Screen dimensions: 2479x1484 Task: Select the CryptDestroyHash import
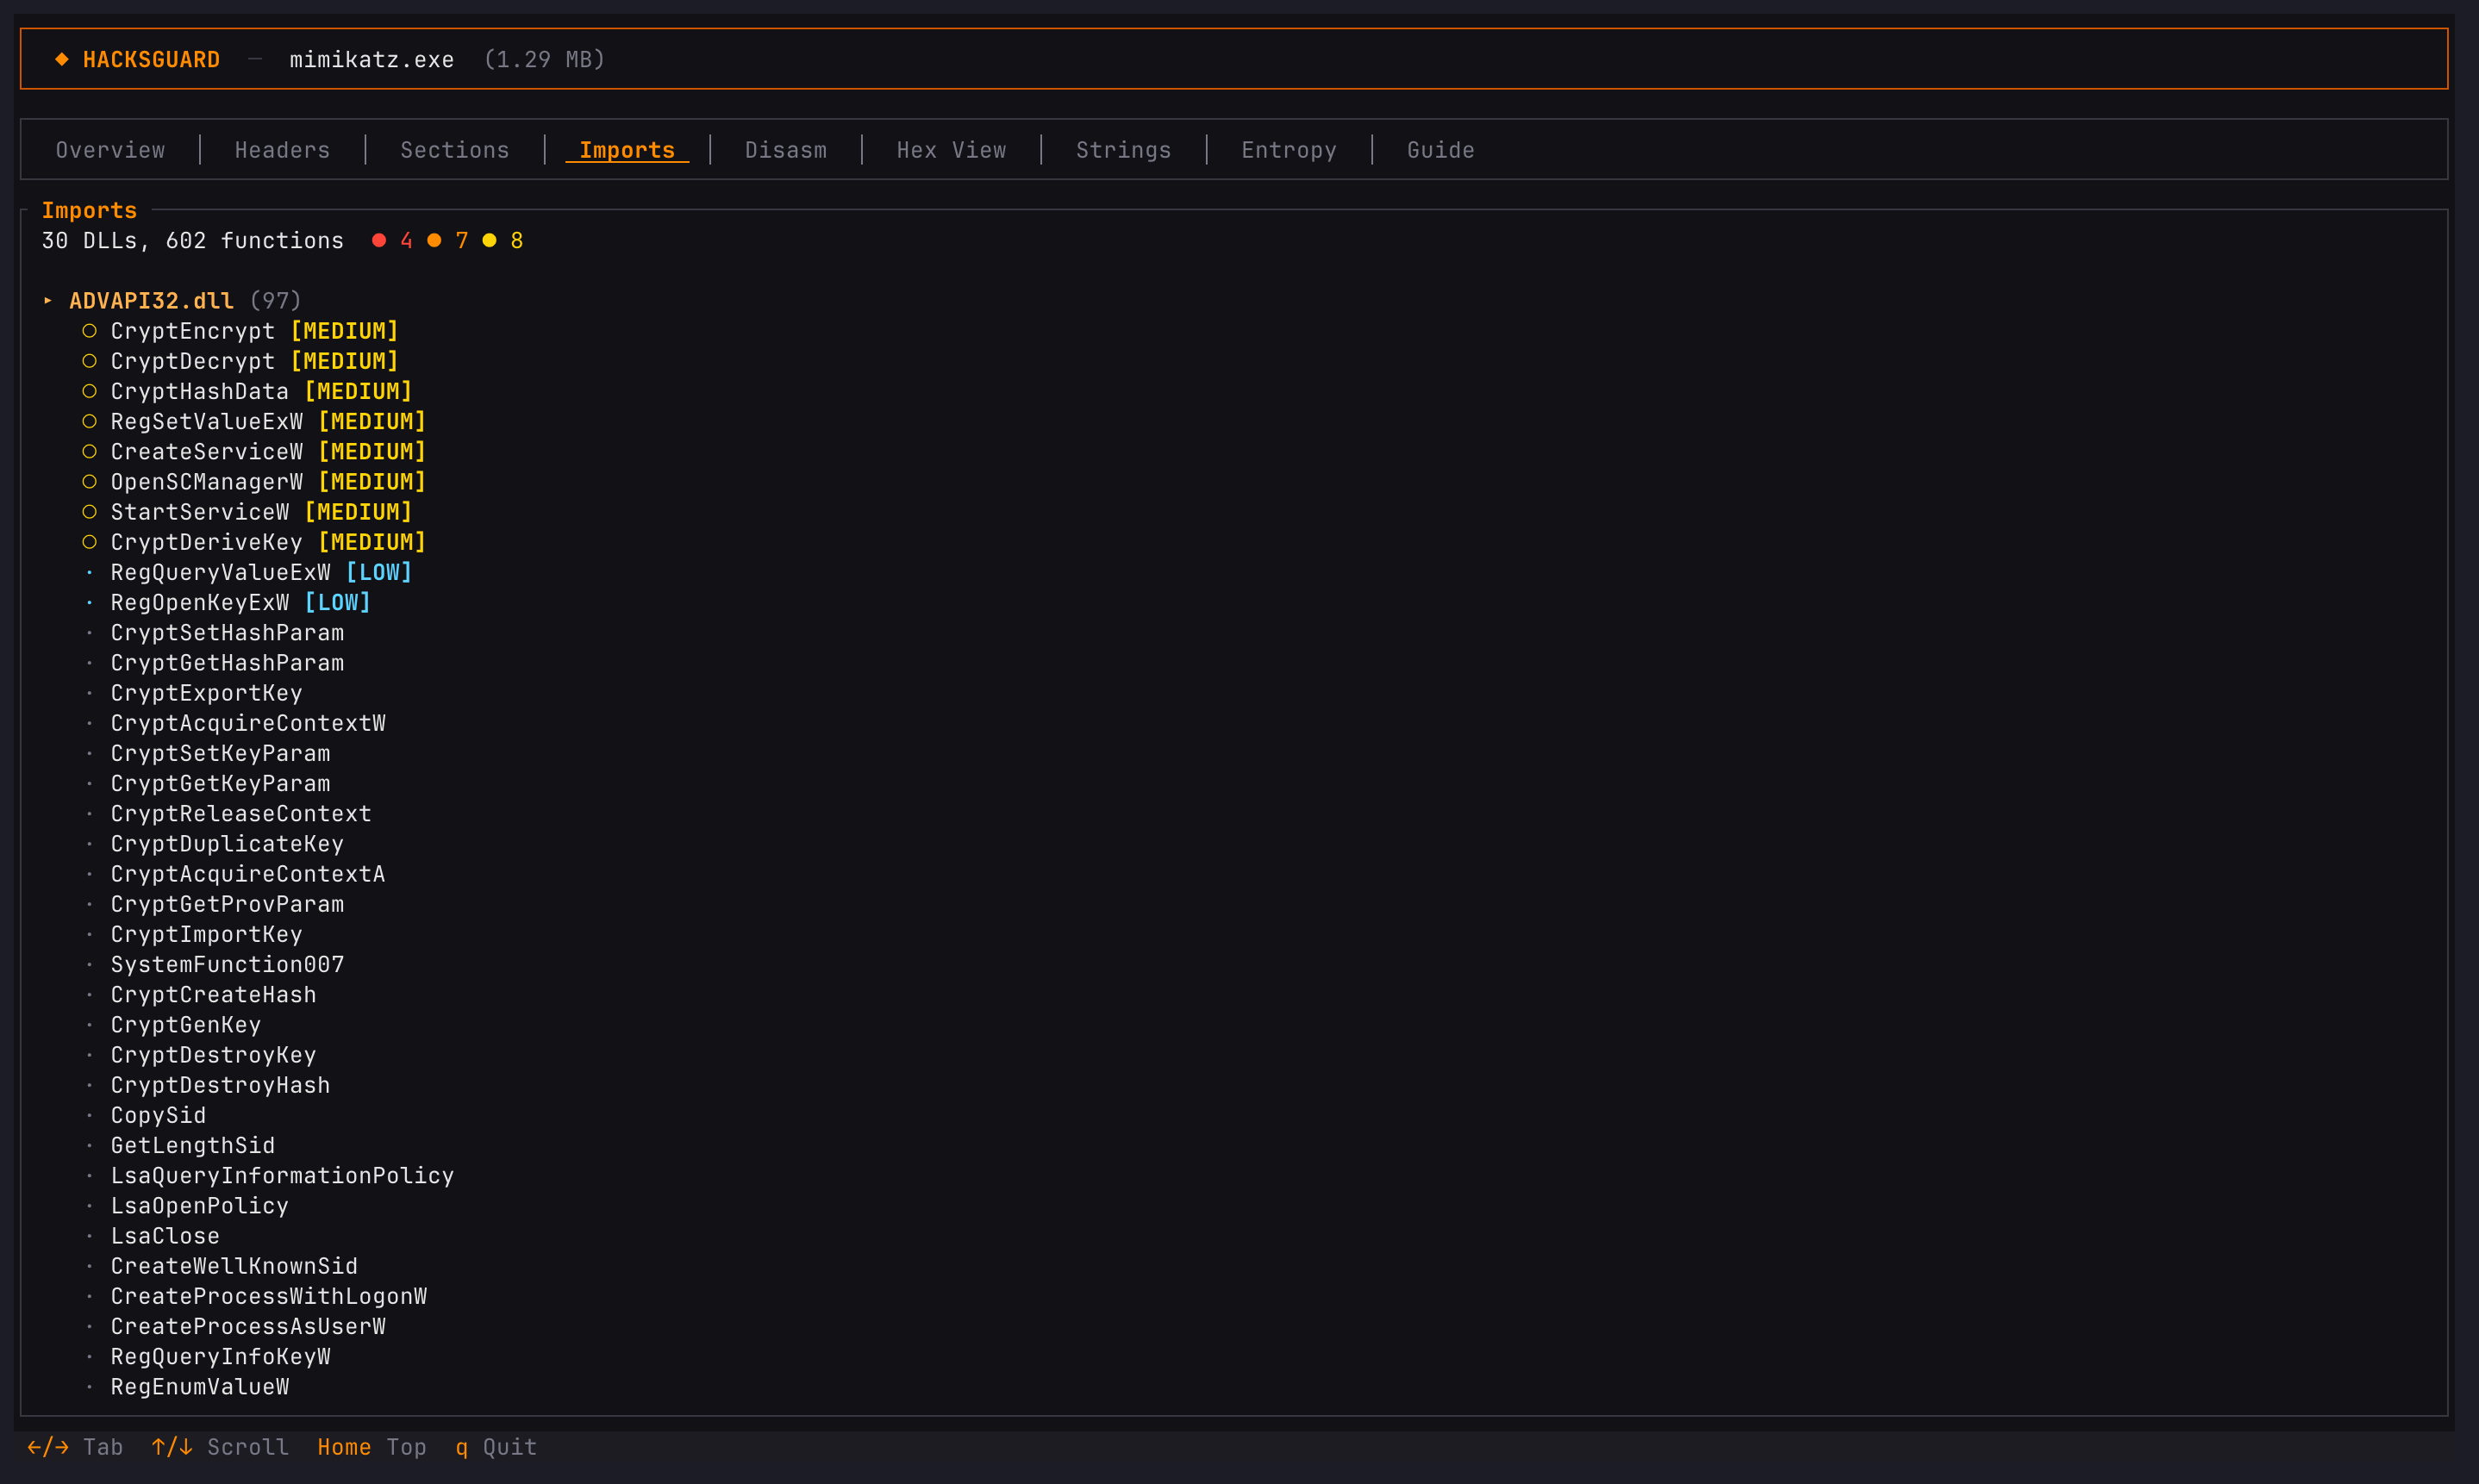pyautogui.click(x=220, y=1085)
